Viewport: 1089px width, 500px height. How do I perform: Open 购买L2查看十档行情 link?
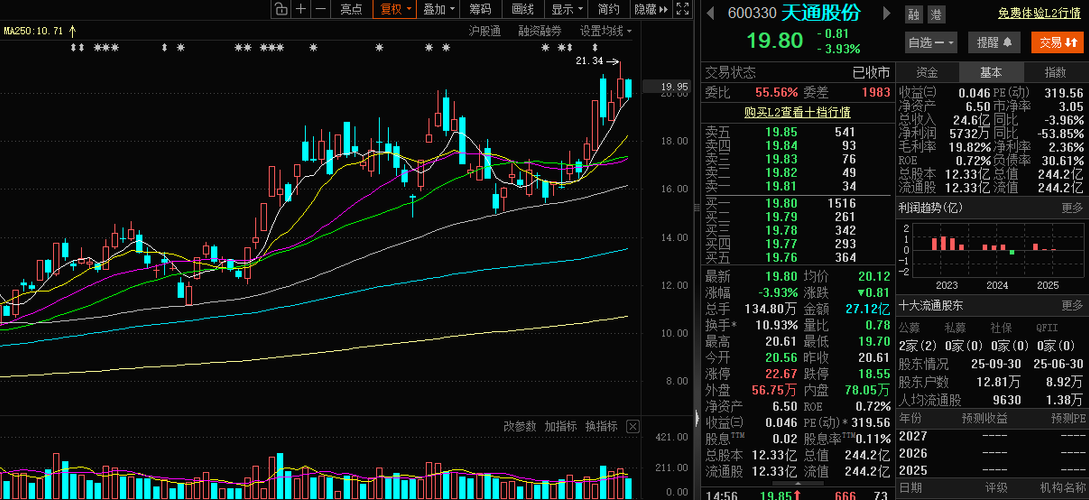coord(797,112)
